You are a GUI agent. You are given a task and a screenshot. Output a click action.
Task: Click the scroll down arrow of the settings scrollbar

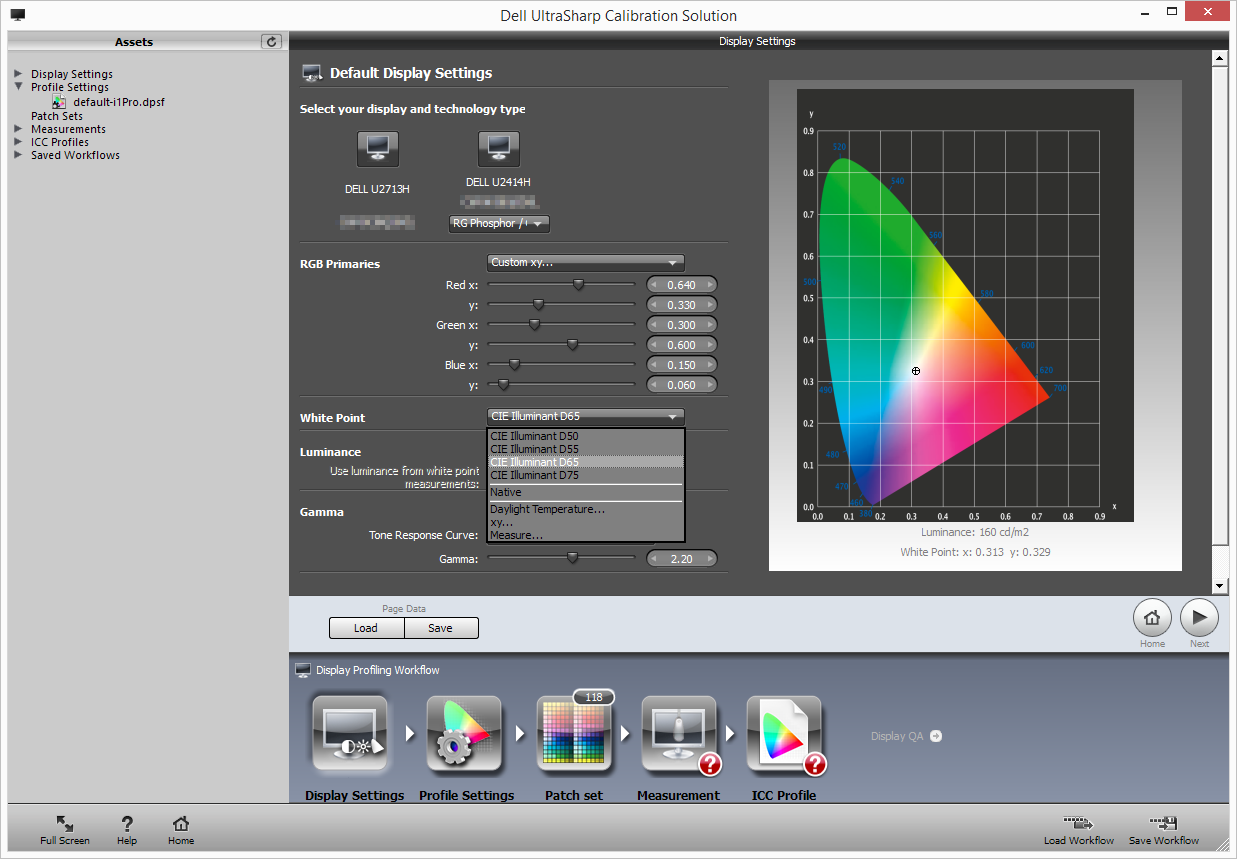click(1219, 586)
